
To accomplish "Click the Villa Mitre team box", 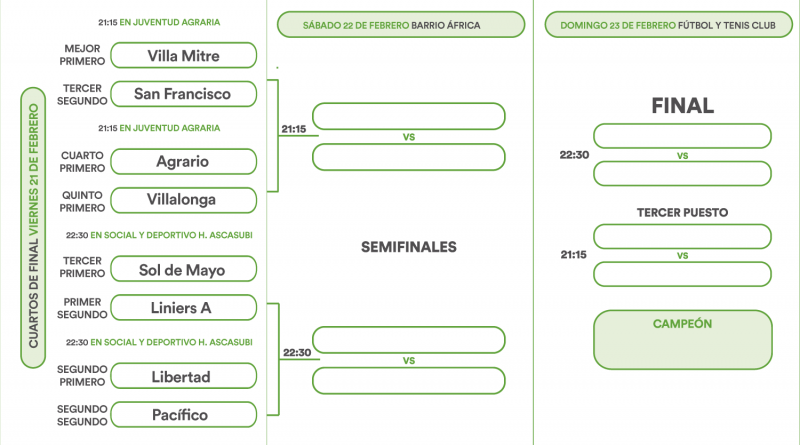I will click(x=183, y=55).
